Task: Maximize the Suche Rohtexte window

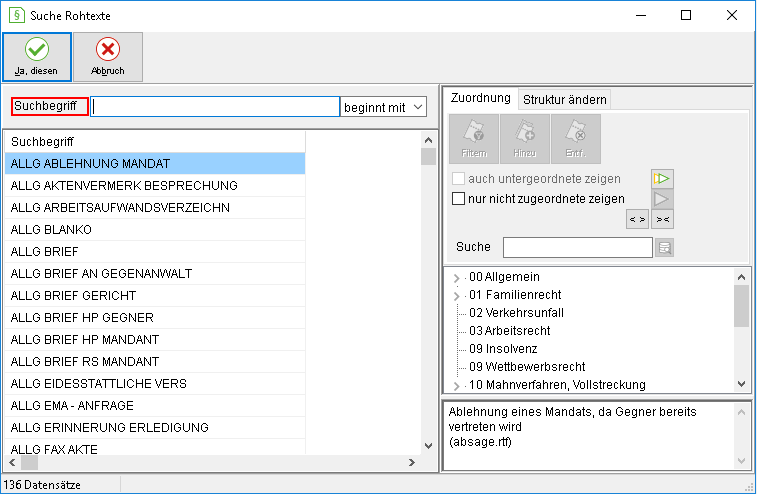Action: pyautogui.click(x=685, y=15)
